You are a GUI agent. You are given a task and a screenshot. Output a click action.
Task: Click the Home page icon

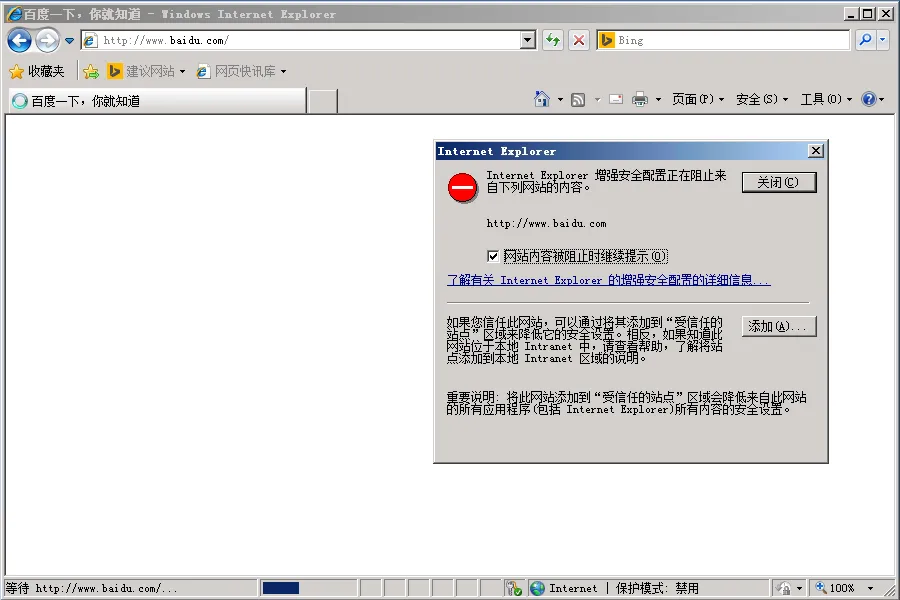[x=542, y=99]
